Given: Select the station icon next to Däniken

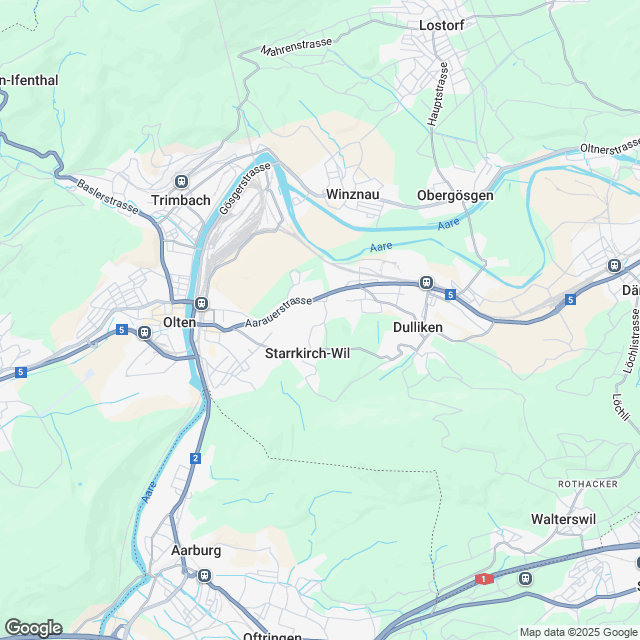Looking at the screenshot, I should [614, 266].
